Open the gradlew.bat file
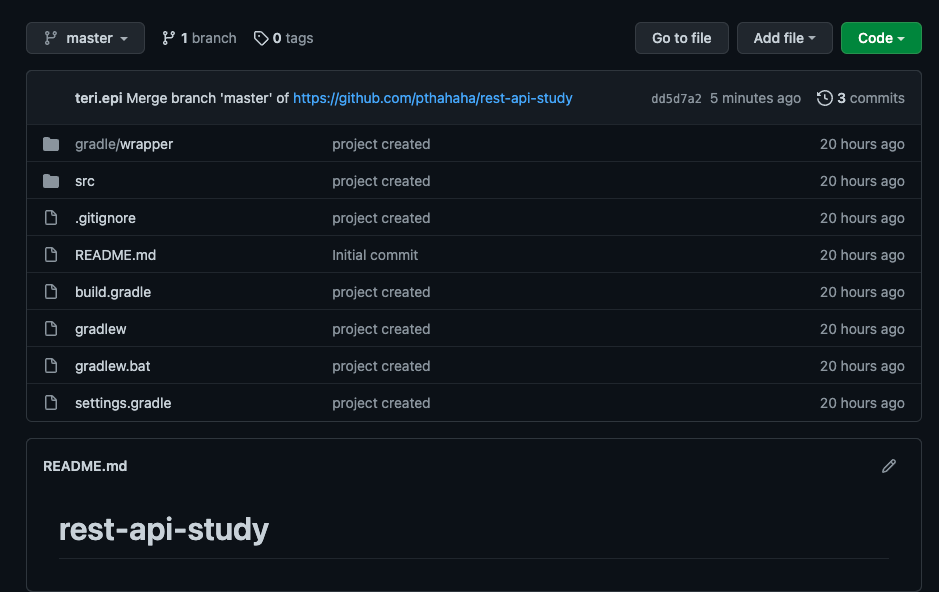Viewport: 939px width, 592px height. [113, 366]
